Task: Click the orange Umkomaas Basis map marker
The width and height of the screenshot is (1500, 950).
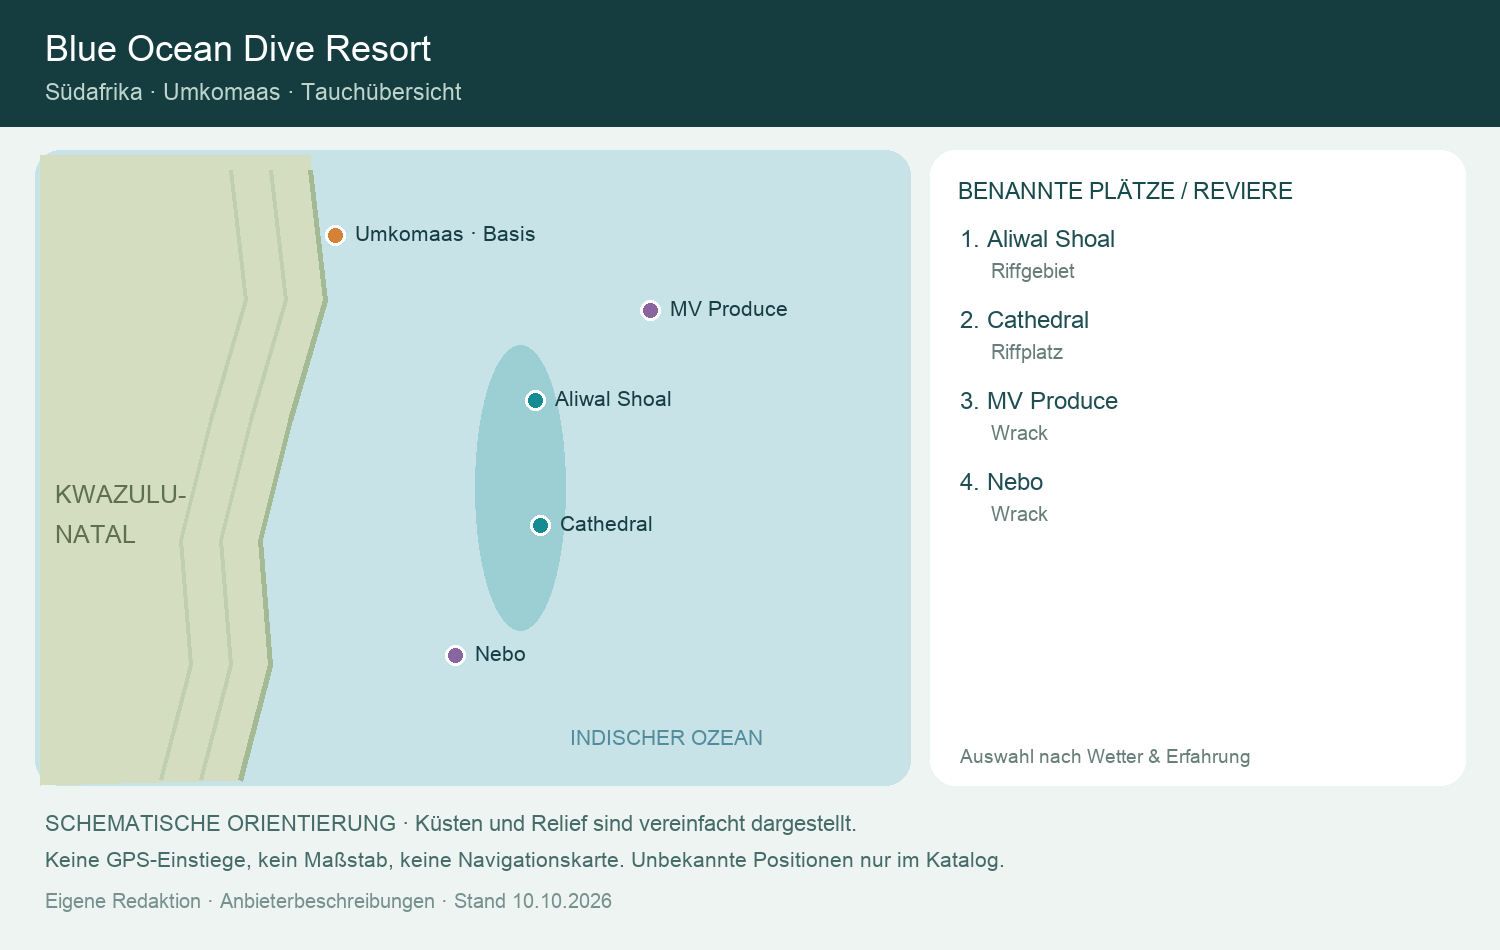Action: [x=336, y=235]
